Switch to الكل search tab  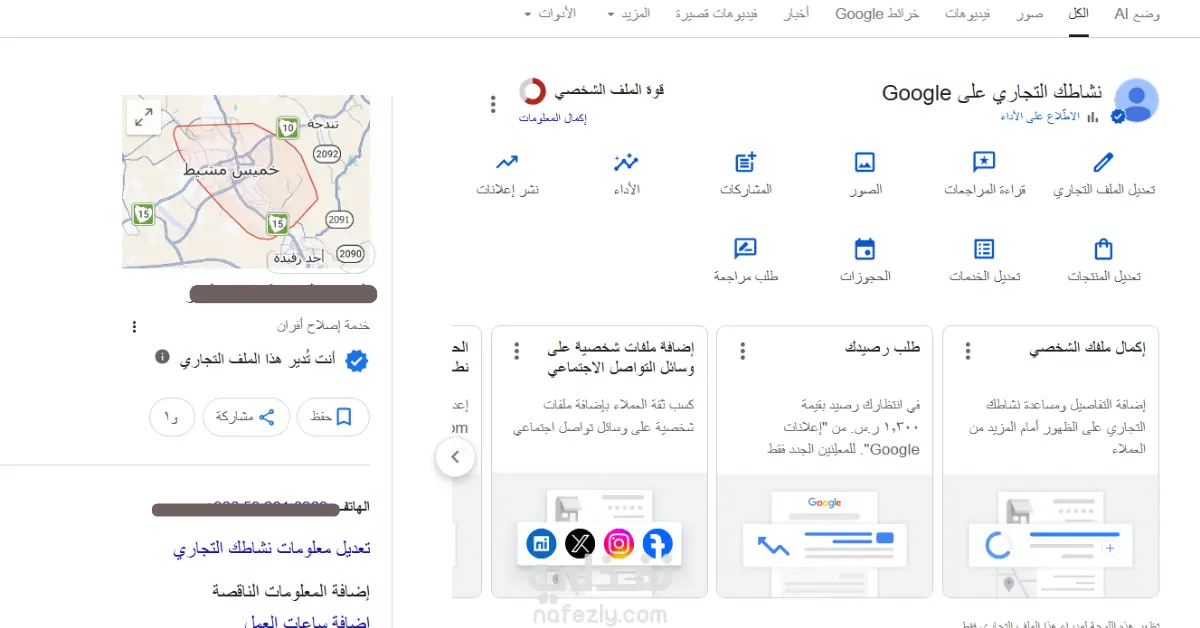coord(1078,14)
